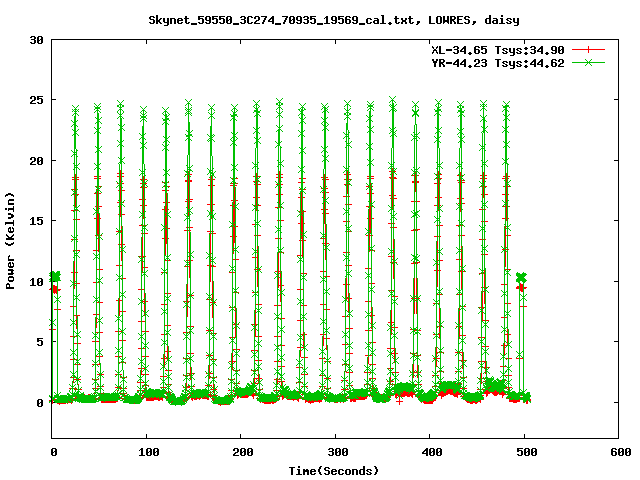Viewport: 640px width, 480px height.
Task: Click y-axis tick label 10
Action: [x=36, y=282]
